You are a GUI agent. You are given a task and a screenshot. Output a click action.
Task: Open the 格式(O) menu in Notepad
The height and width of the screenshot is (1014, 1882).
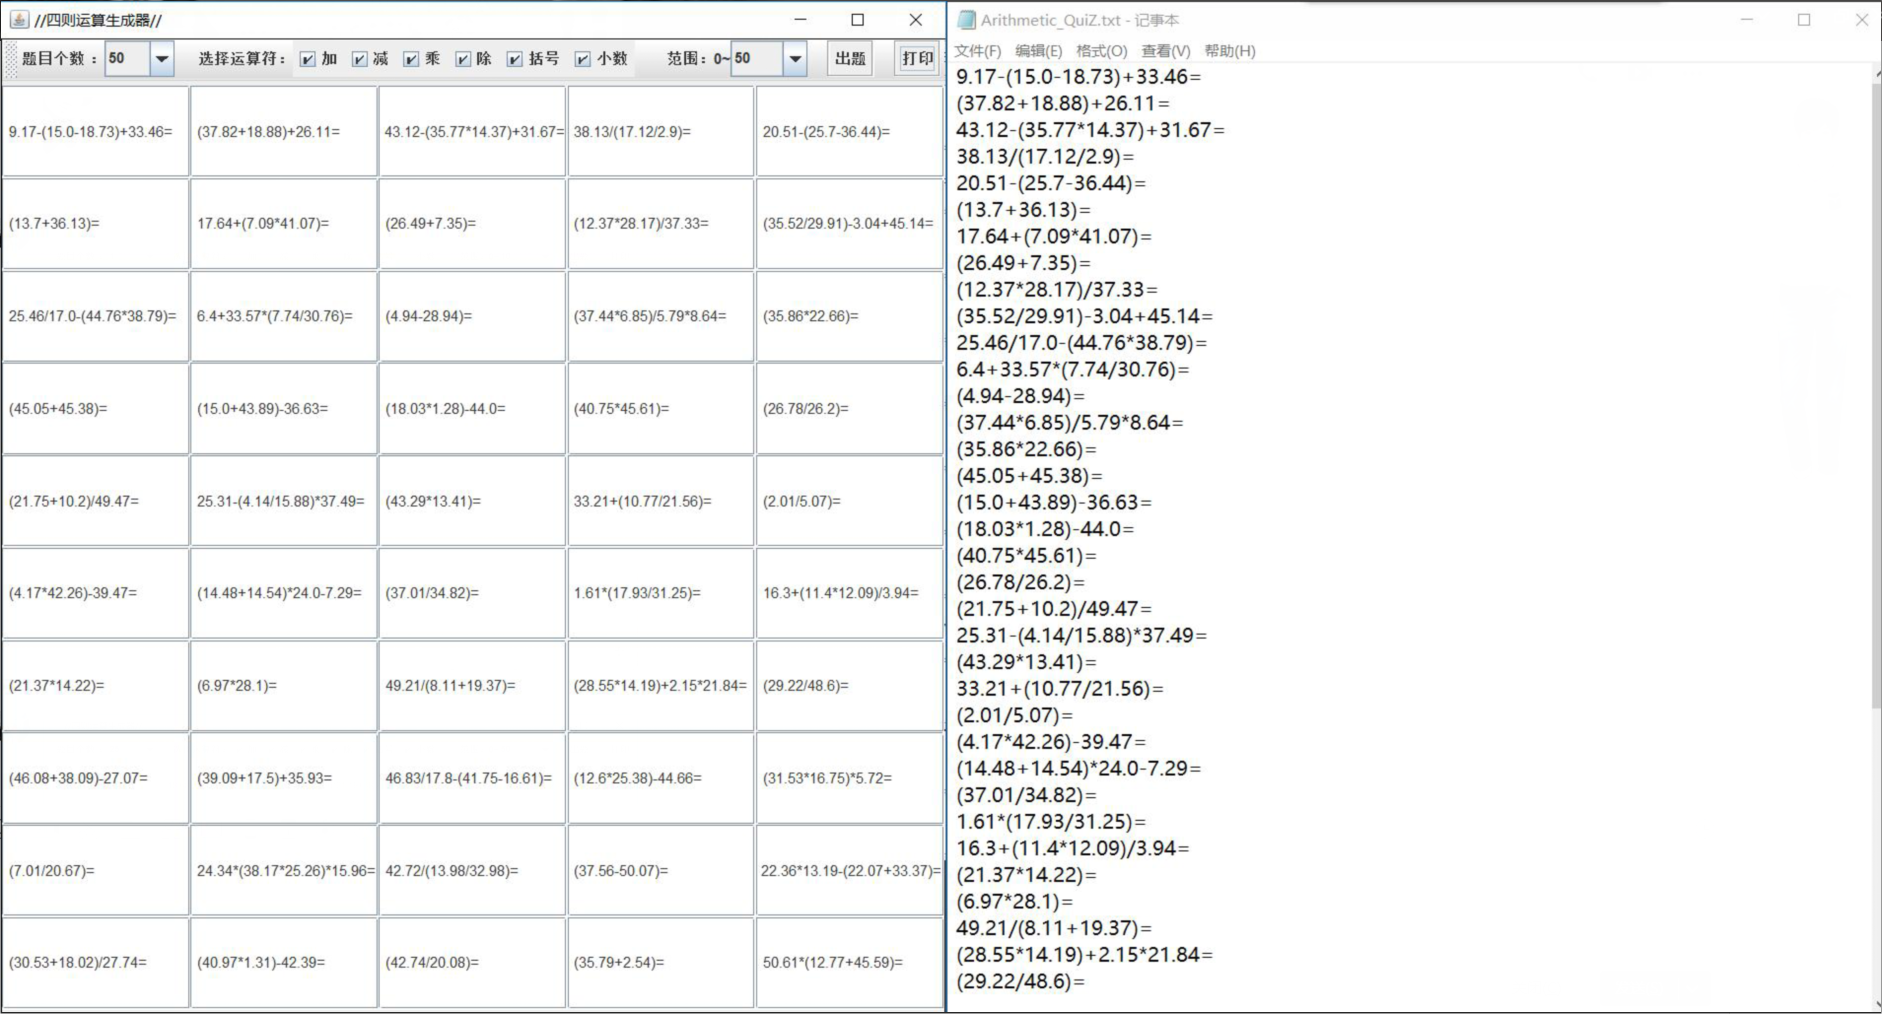point(1101,51)
